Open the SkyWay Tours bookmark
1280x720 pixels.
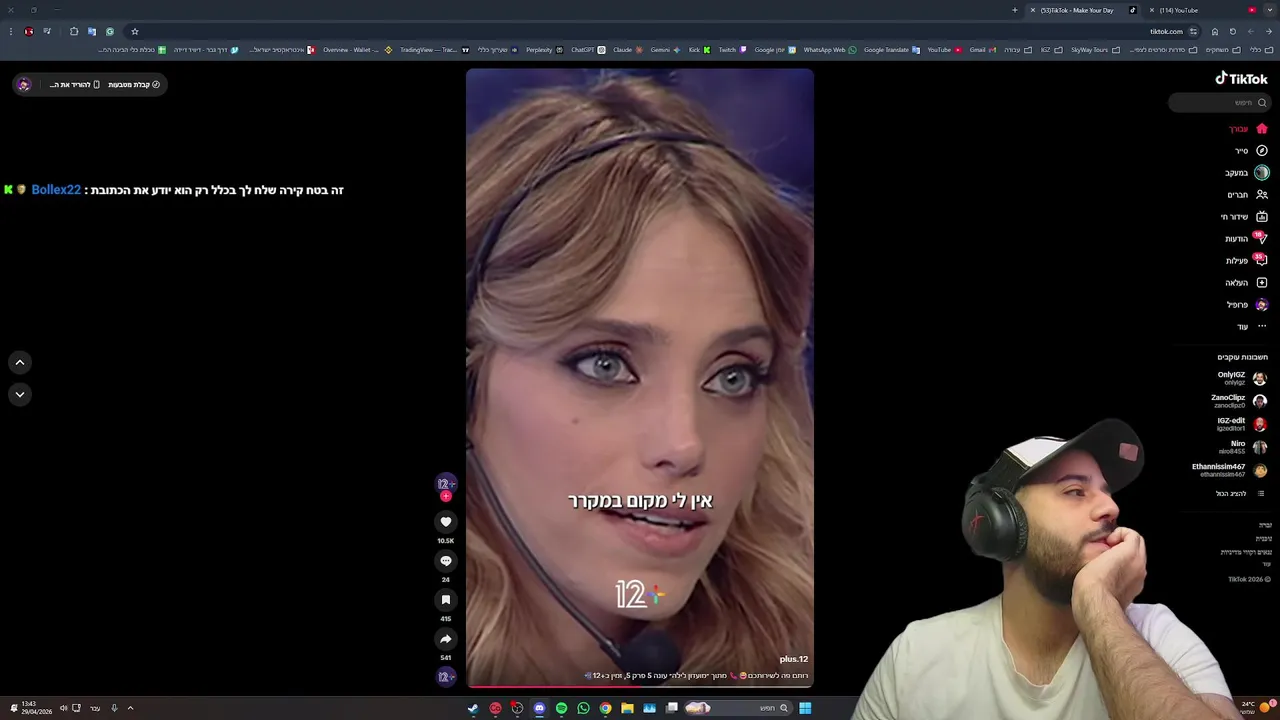click(1095, 50)
